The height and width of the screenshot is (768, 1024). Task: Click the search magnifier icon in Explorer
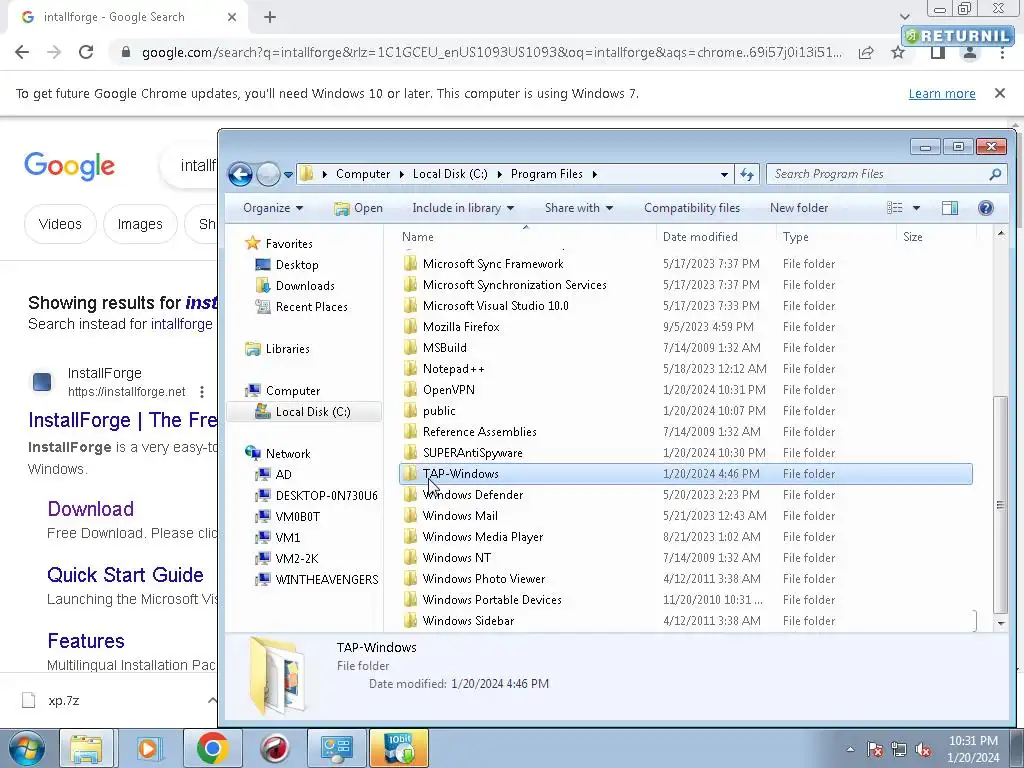click(995, 174)
